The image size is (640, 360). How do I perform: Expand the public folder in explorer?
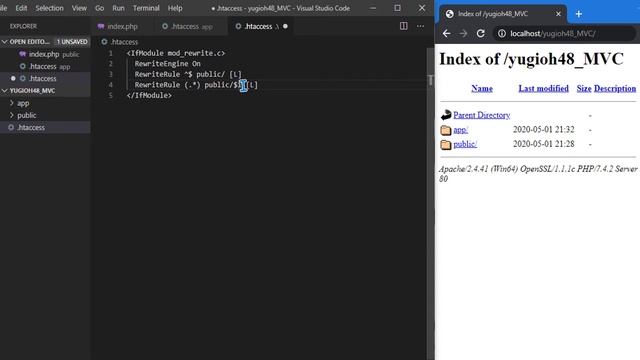12,115
